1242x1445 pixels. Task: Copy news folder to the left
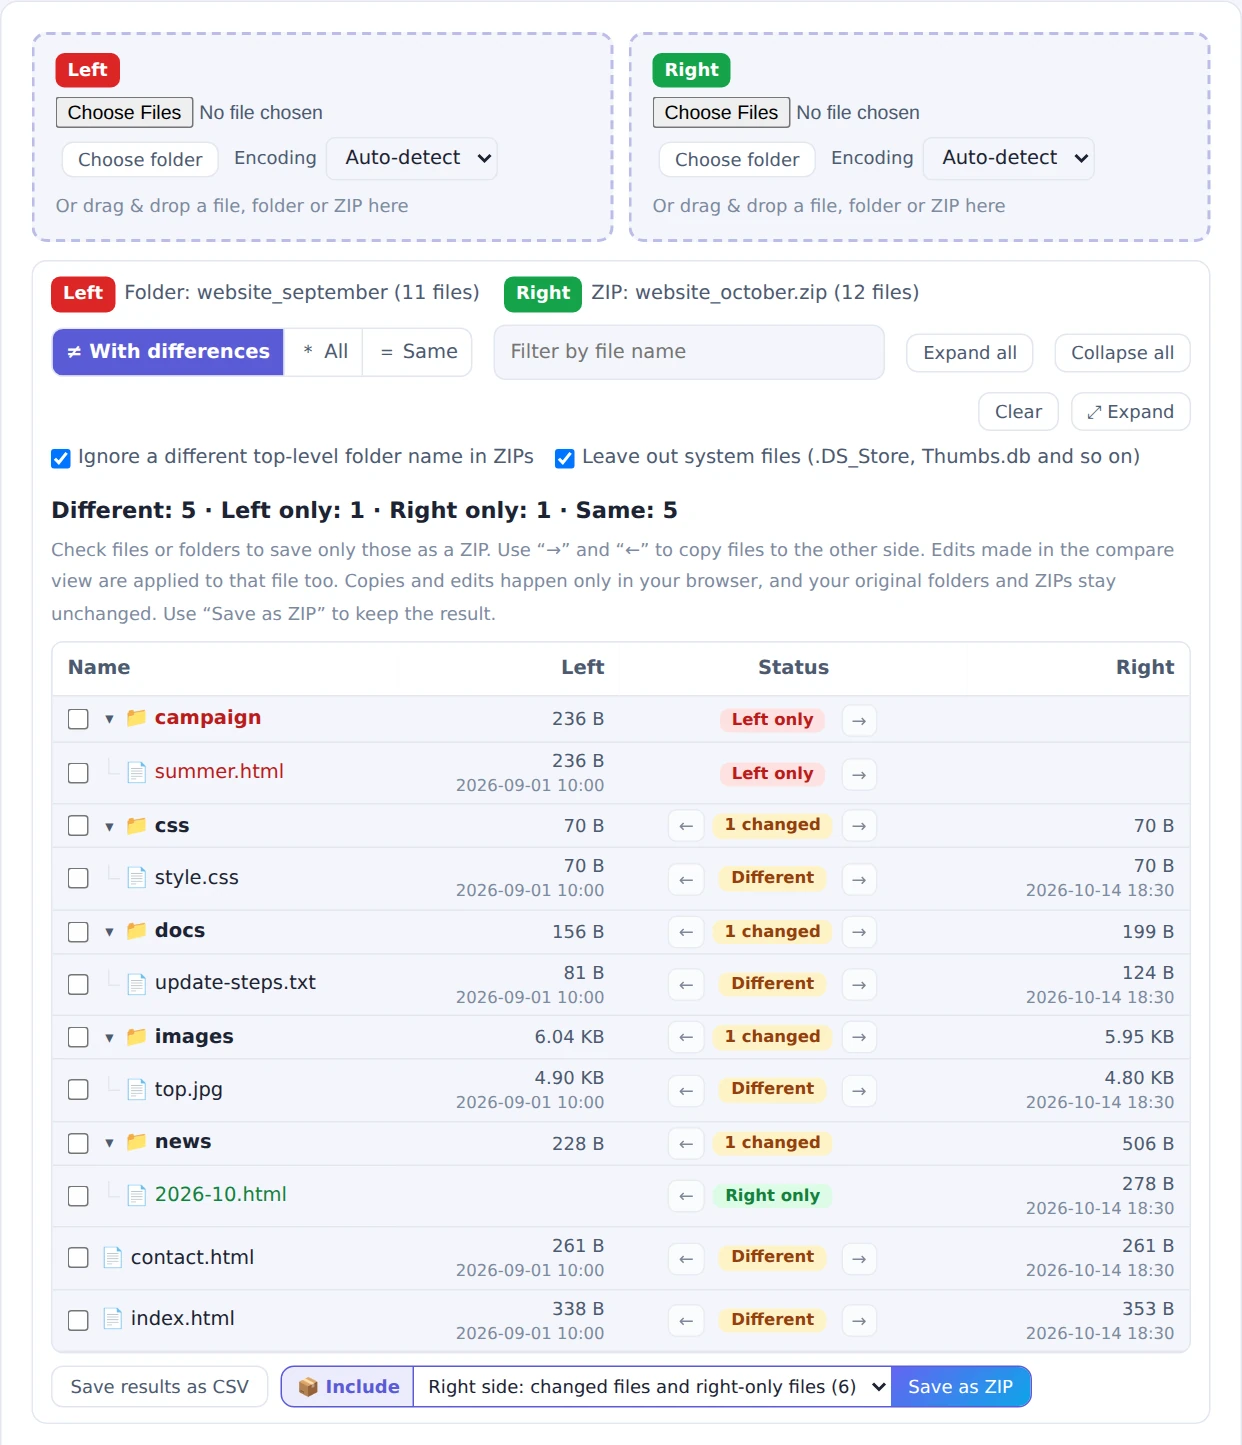click(686, 1143)
